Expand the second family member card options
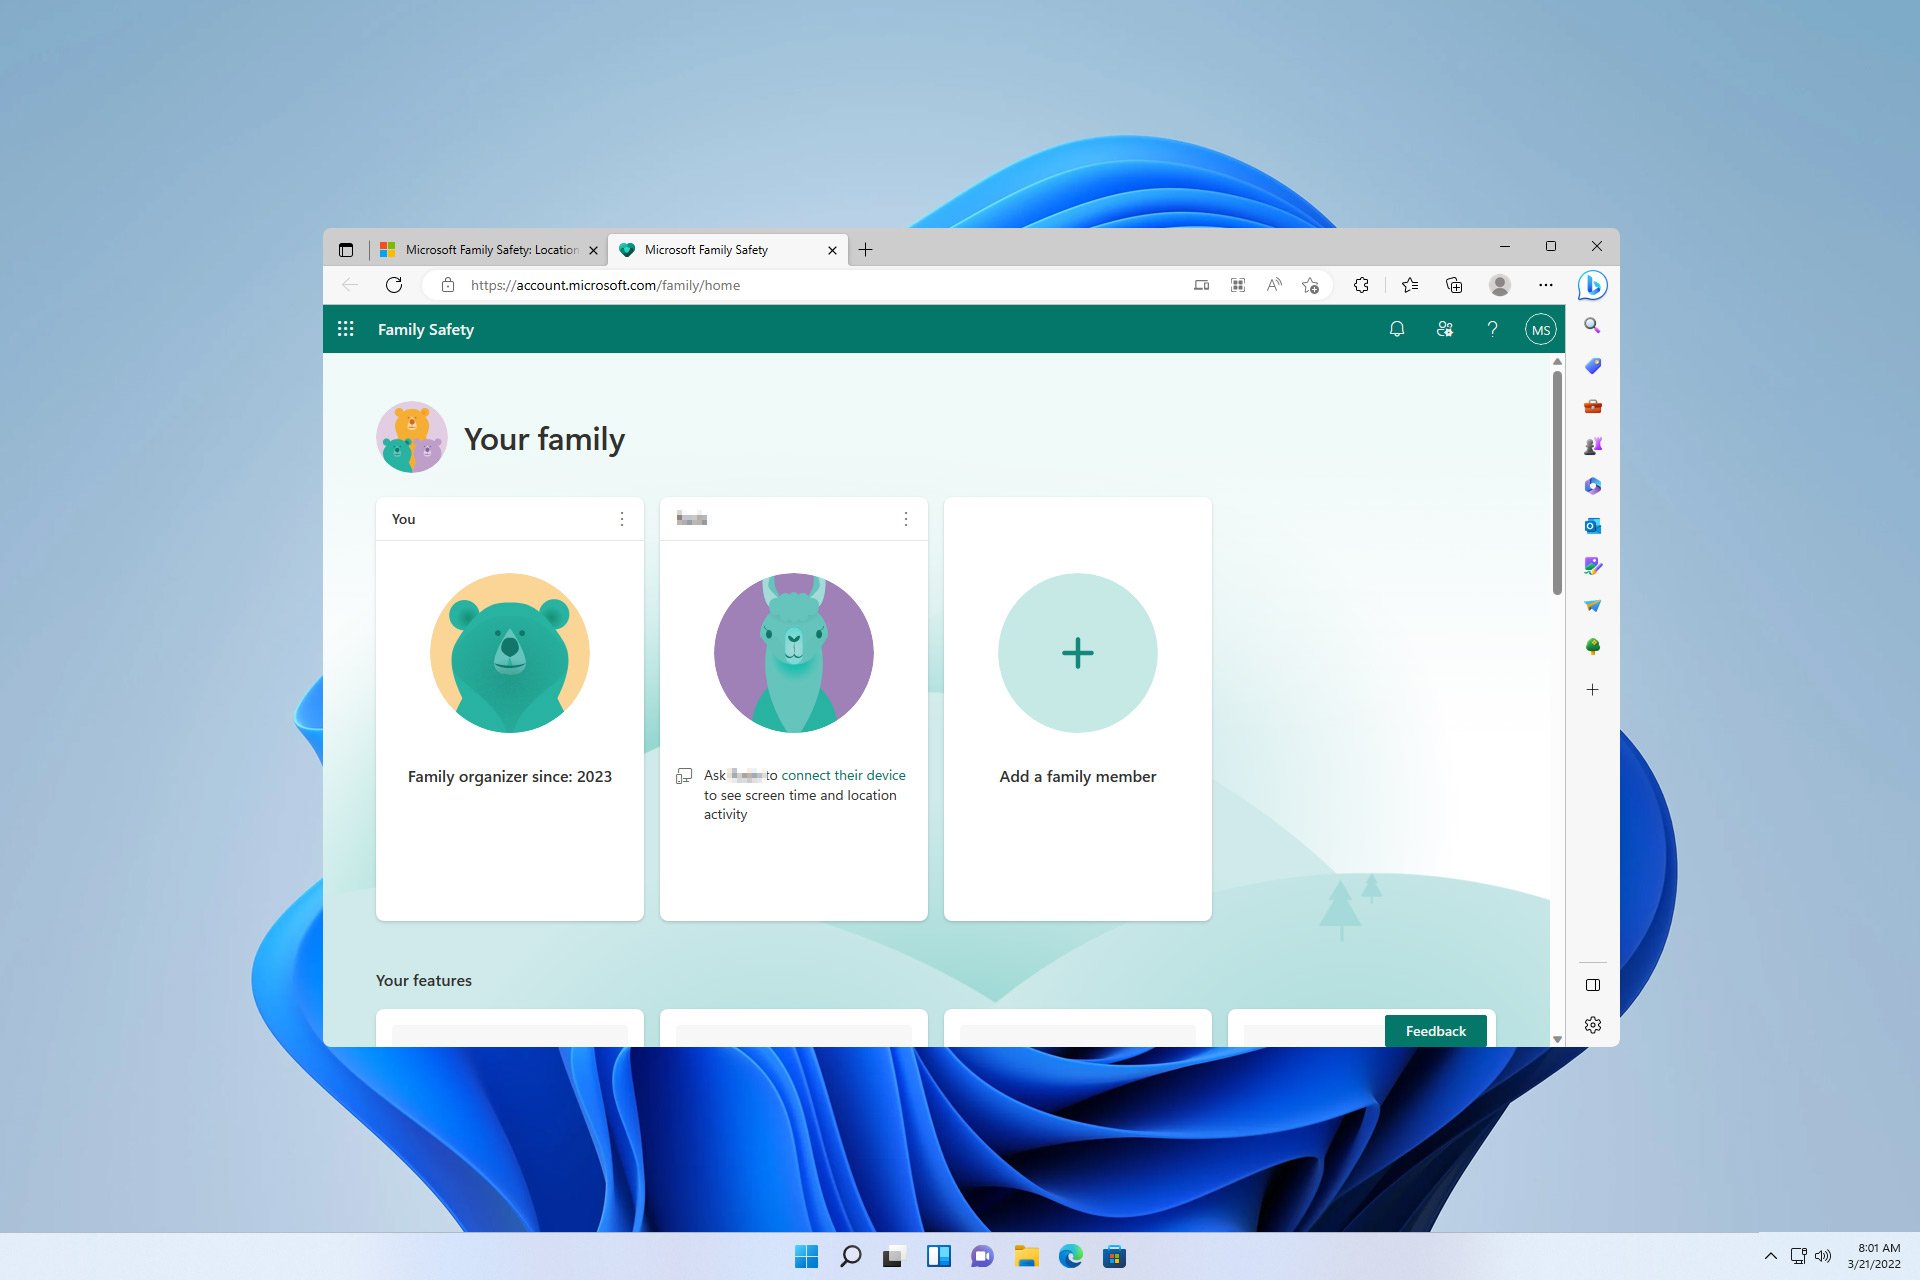 pos(906,519)
